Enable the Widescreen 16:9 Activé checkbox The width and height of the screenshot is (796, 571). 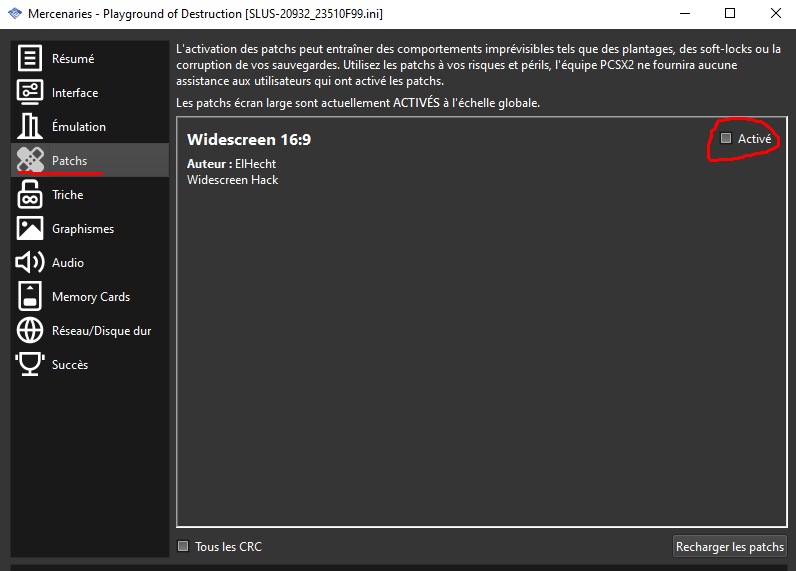[x=726, y=138]
